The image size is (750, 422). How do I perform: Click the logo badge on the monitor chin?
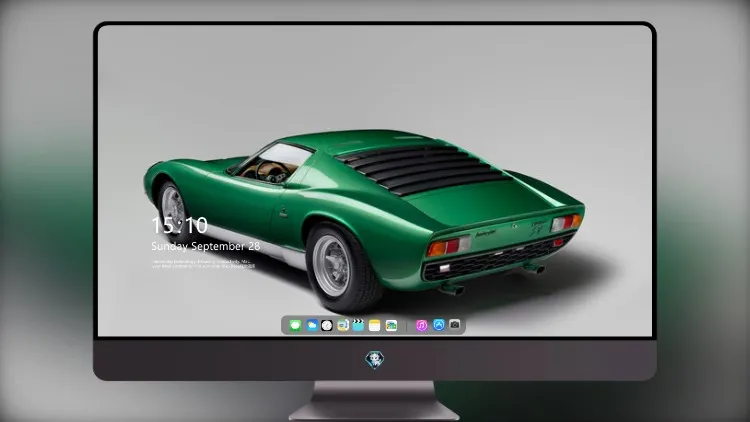tap(375, 360)
